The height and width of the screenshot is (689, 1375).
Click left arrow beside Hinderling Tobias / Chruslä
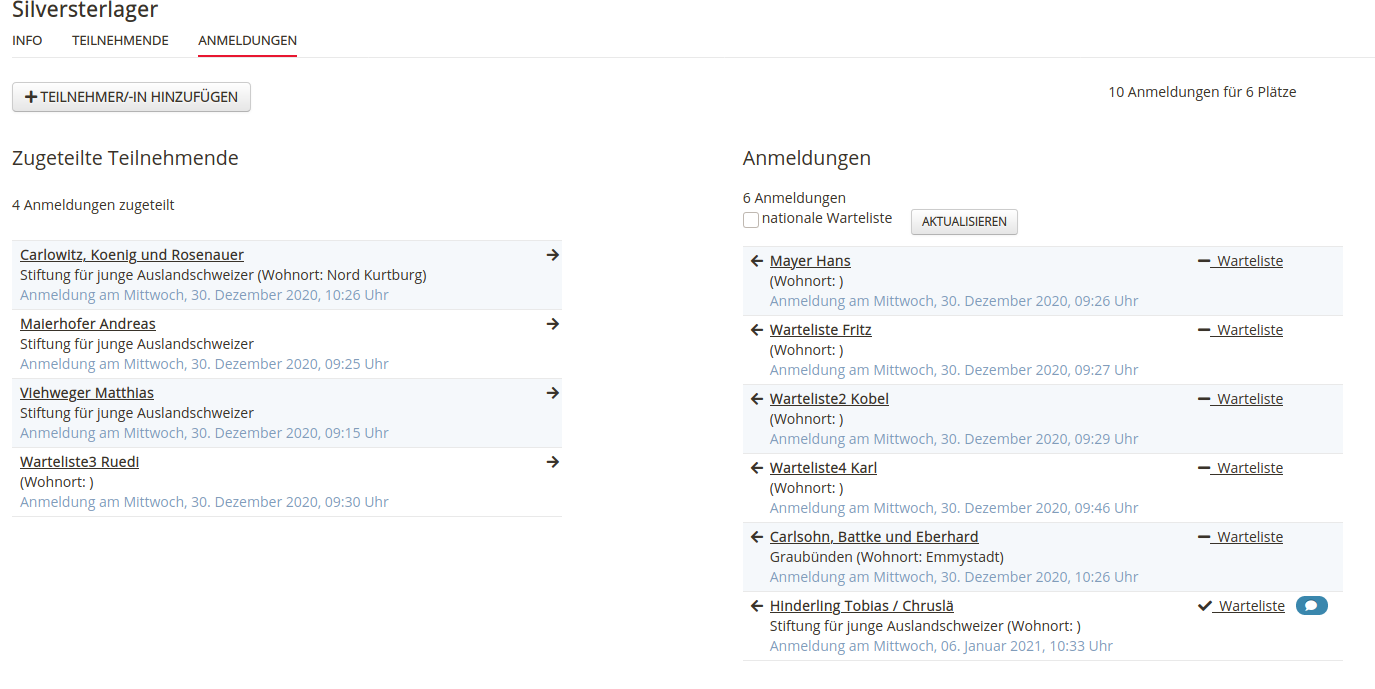pos(757,606)
